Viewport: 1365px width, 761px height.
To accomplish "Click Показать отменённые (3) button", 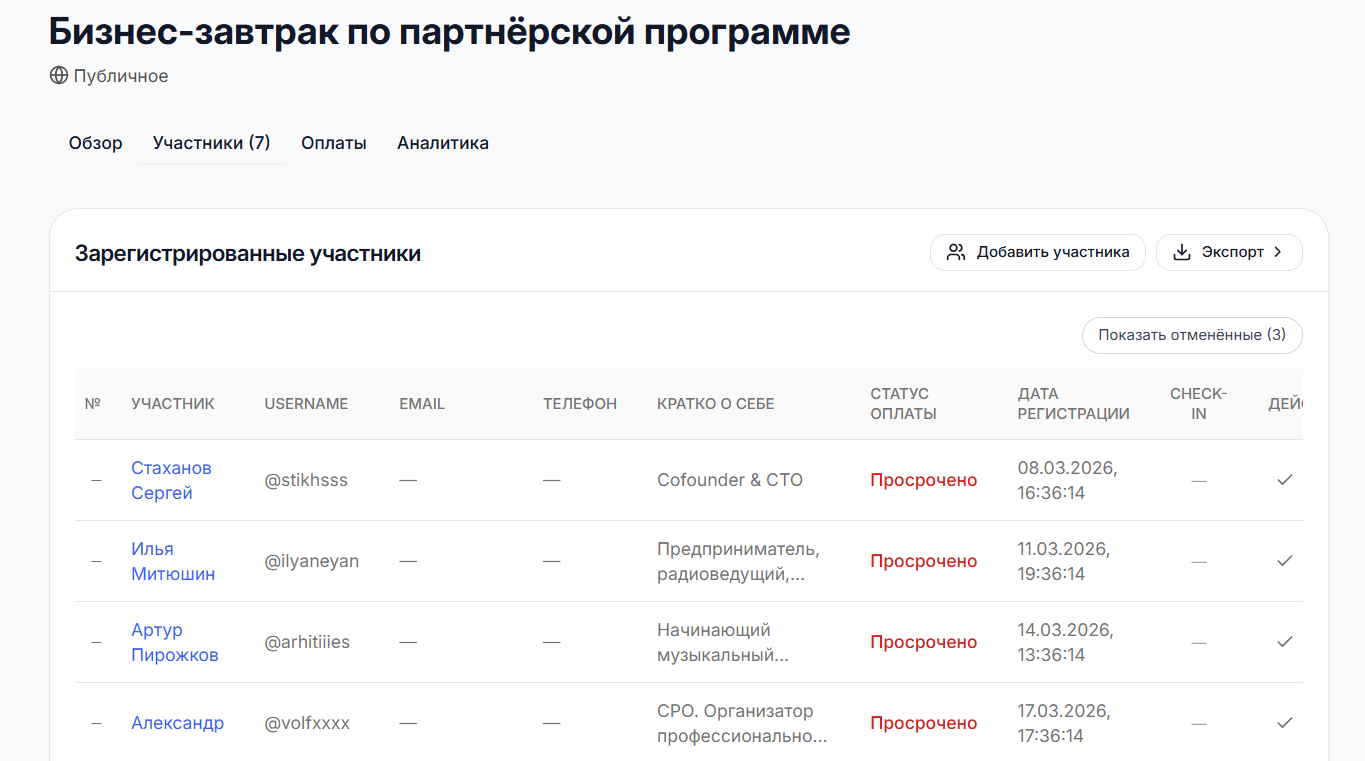I will coord(1192,335).
